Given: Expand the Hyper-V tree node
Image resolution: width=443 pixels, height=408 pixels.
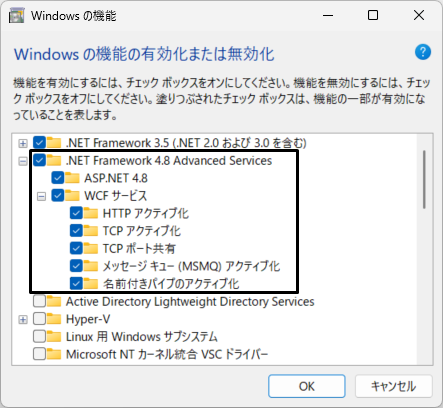Looking at the screenshot, I should coord(23,320).
